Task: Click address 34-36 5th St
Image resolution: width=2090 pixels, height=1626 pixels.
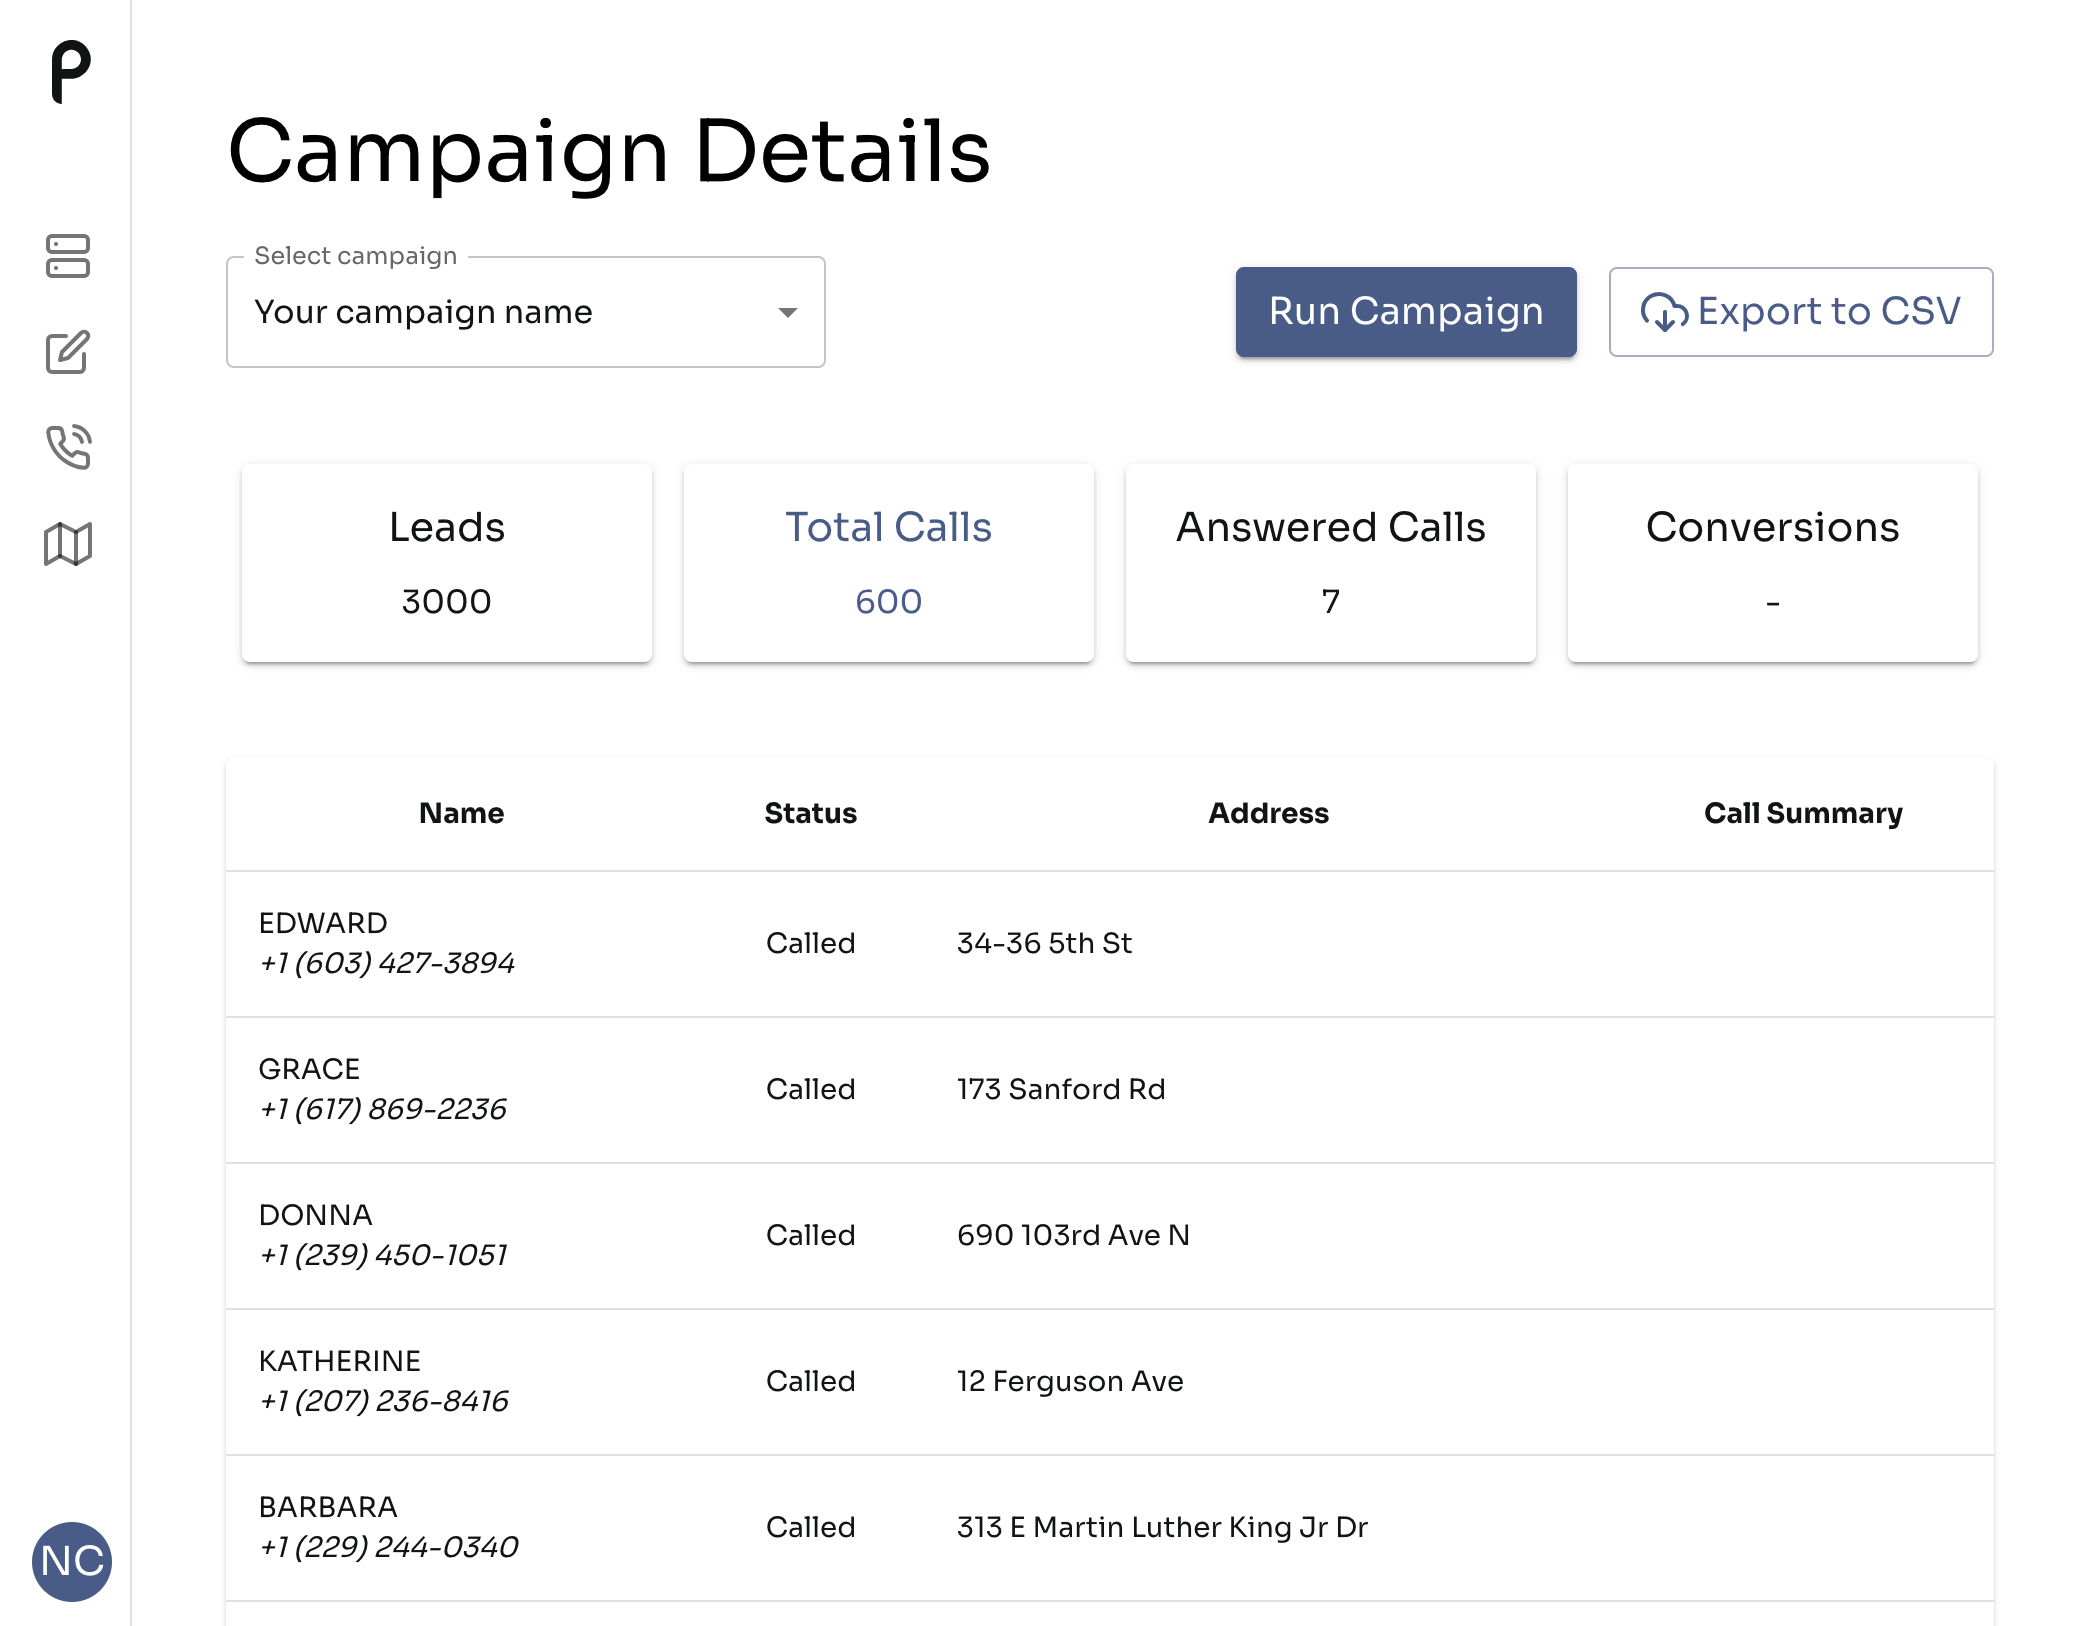Action: pos(1044,943)
